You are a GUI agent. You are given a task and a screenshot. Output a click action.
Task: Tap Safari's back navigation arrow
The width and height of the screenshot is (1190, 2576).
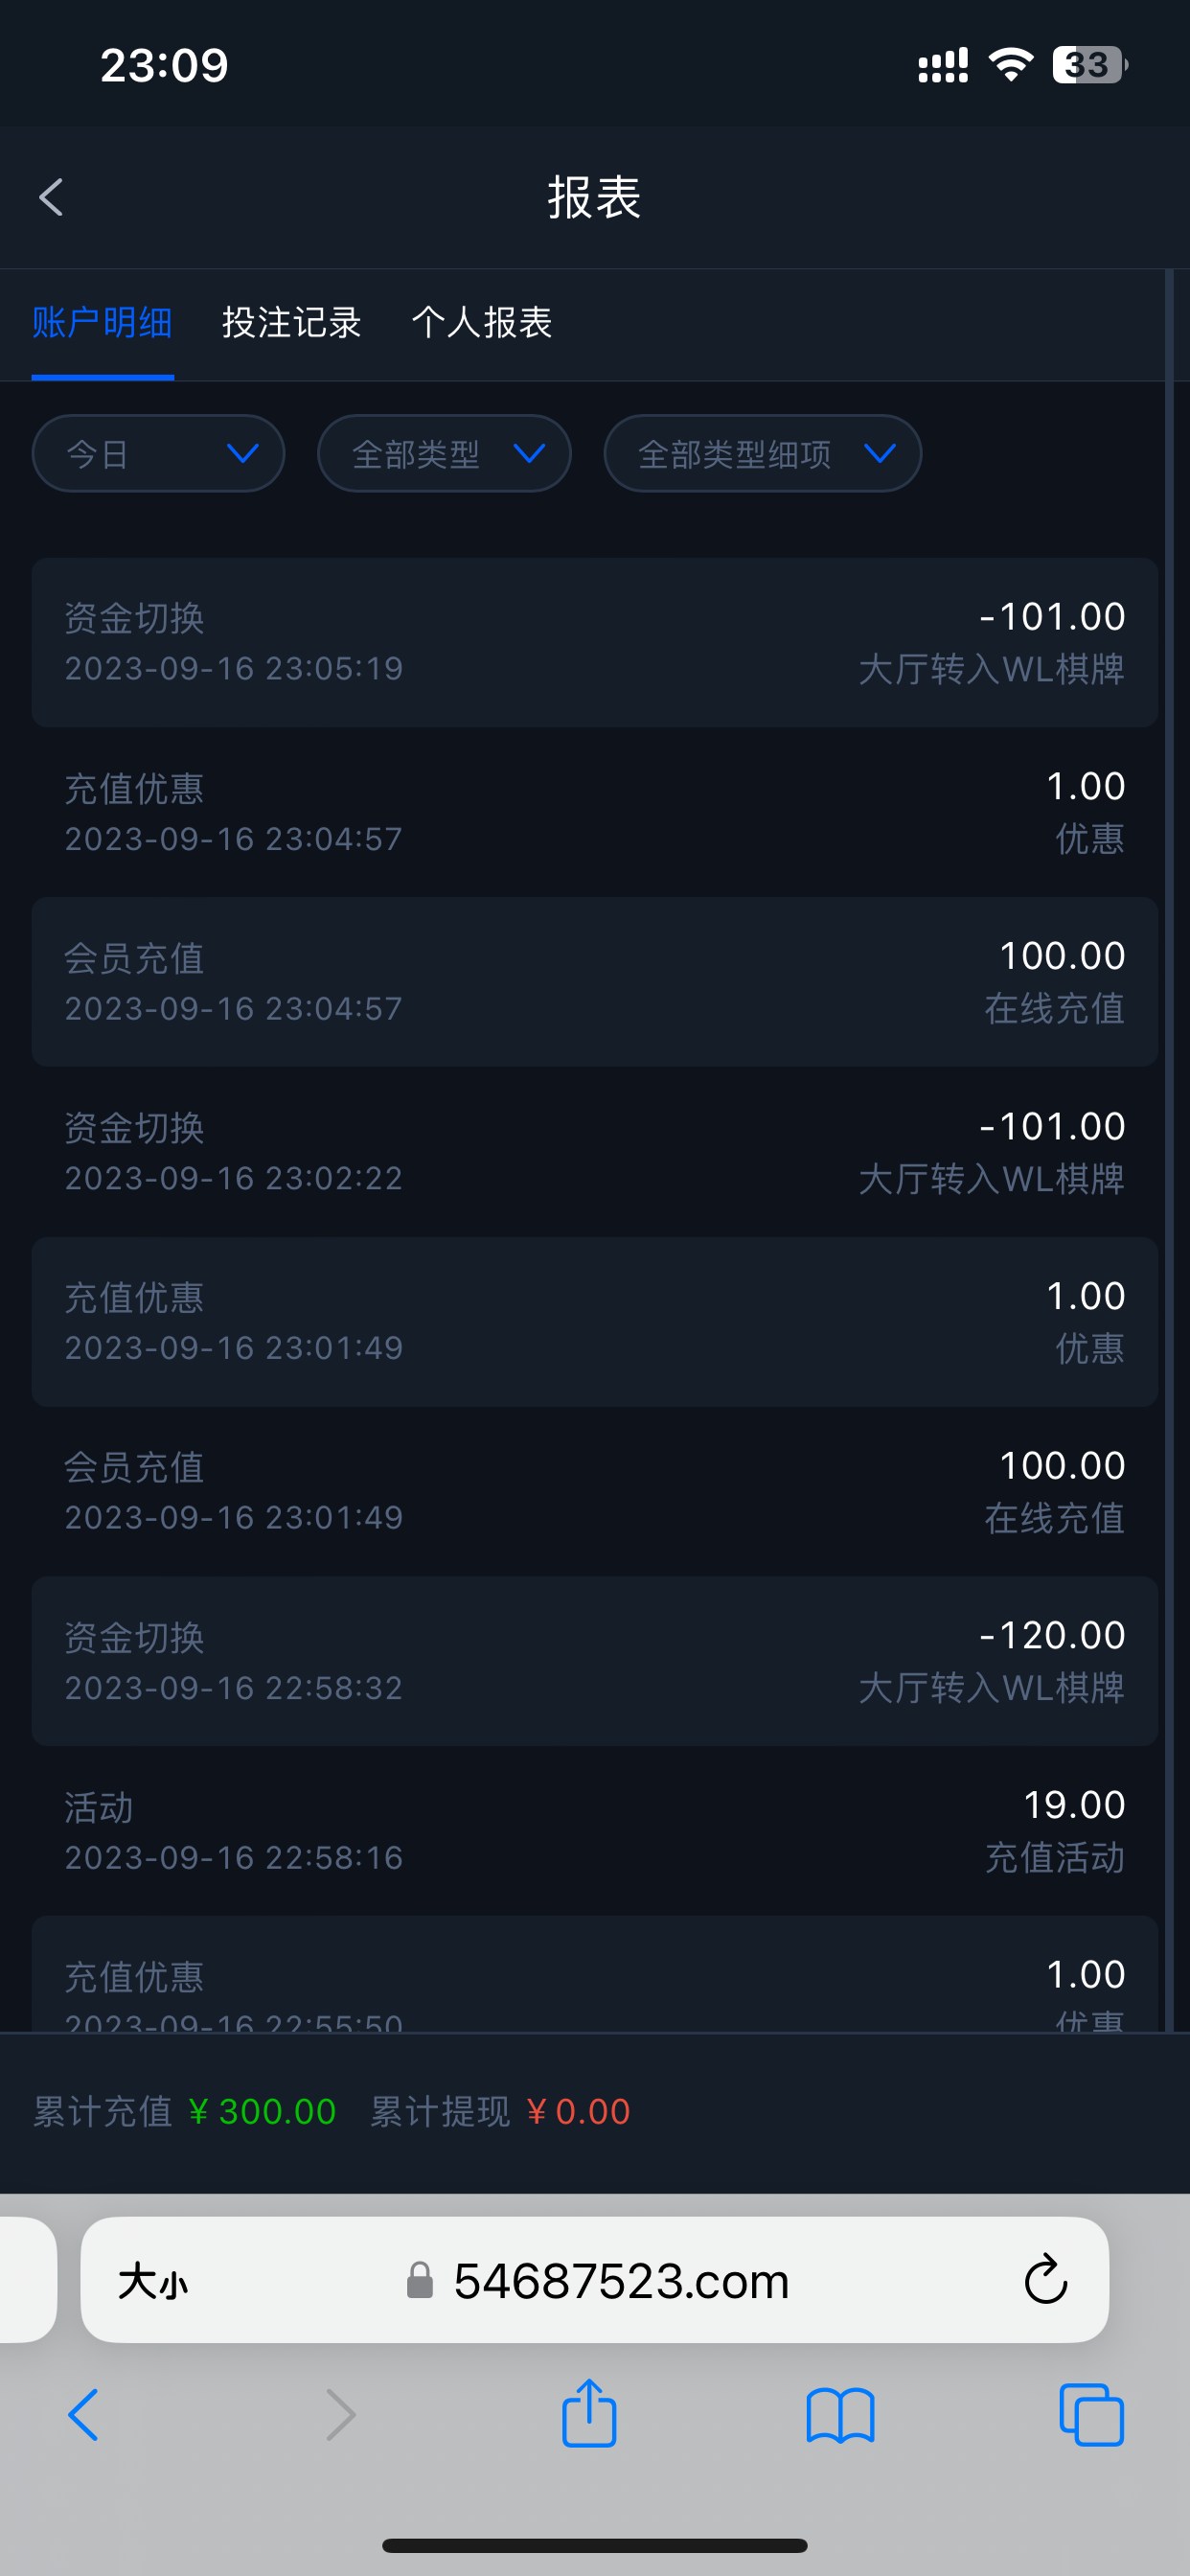84,2415
